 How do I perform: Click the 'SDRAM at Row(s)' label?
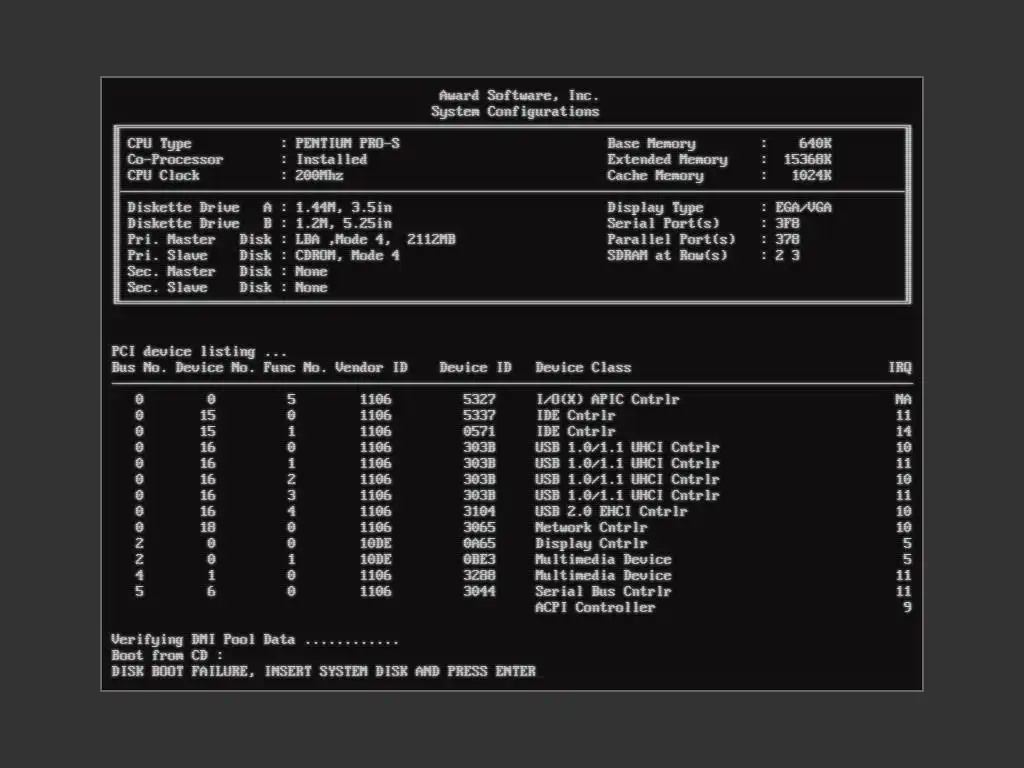[x=667, y=255]
